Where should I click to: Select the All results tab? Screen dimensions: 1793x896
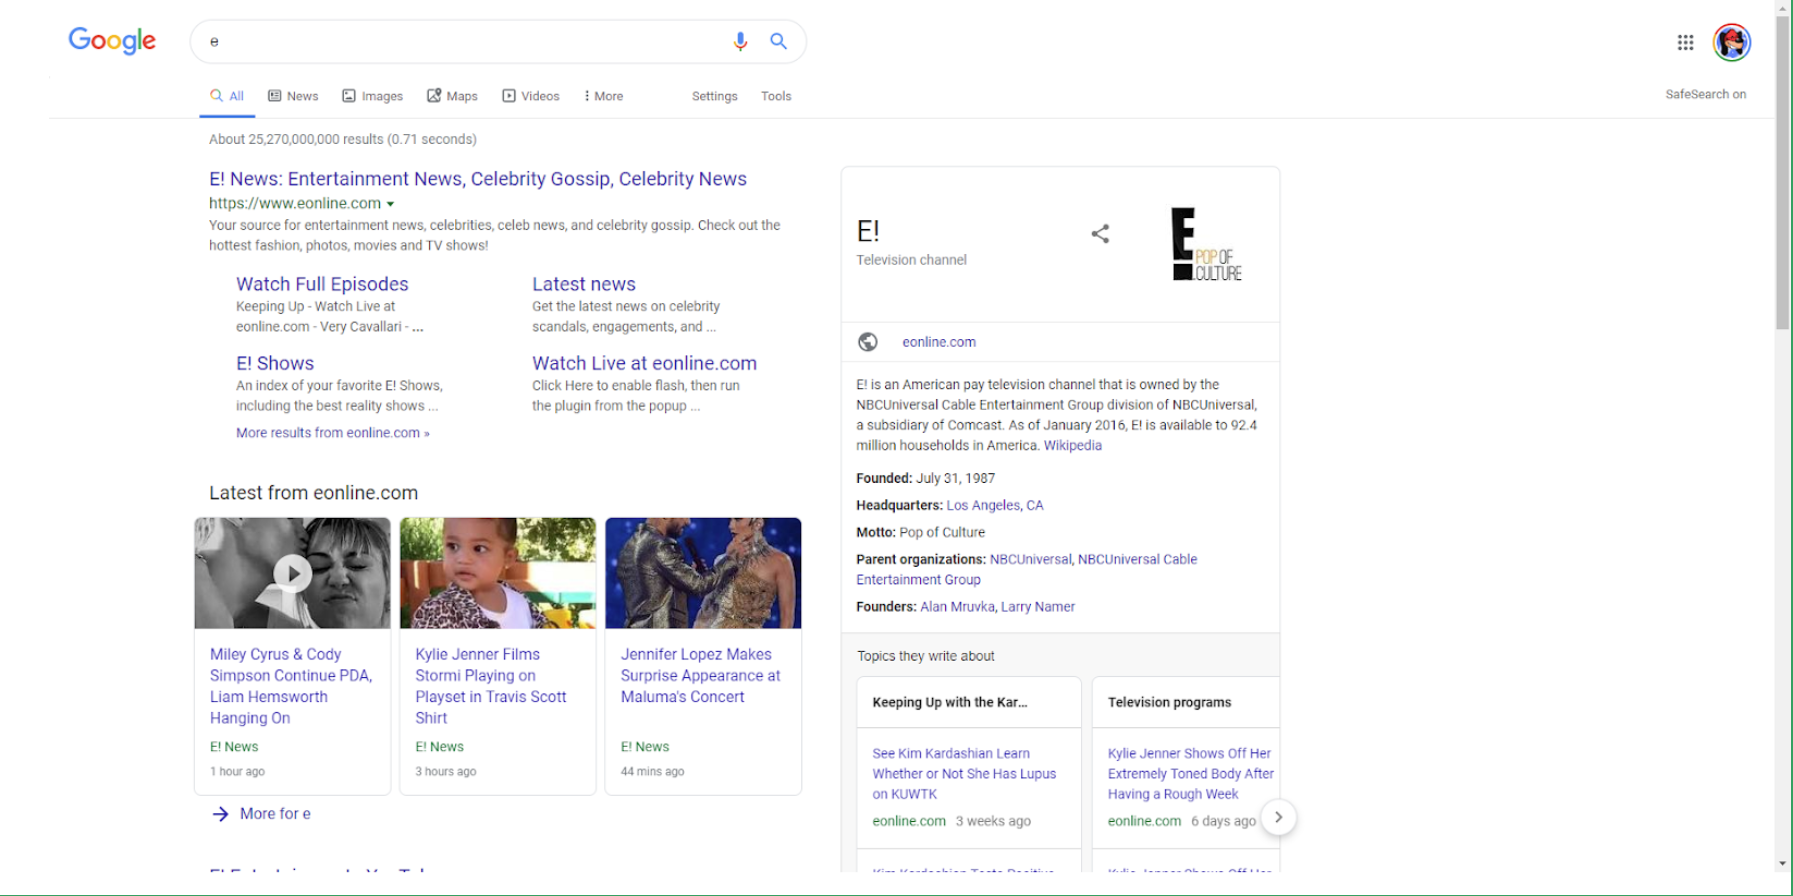[x=227, y=96]
